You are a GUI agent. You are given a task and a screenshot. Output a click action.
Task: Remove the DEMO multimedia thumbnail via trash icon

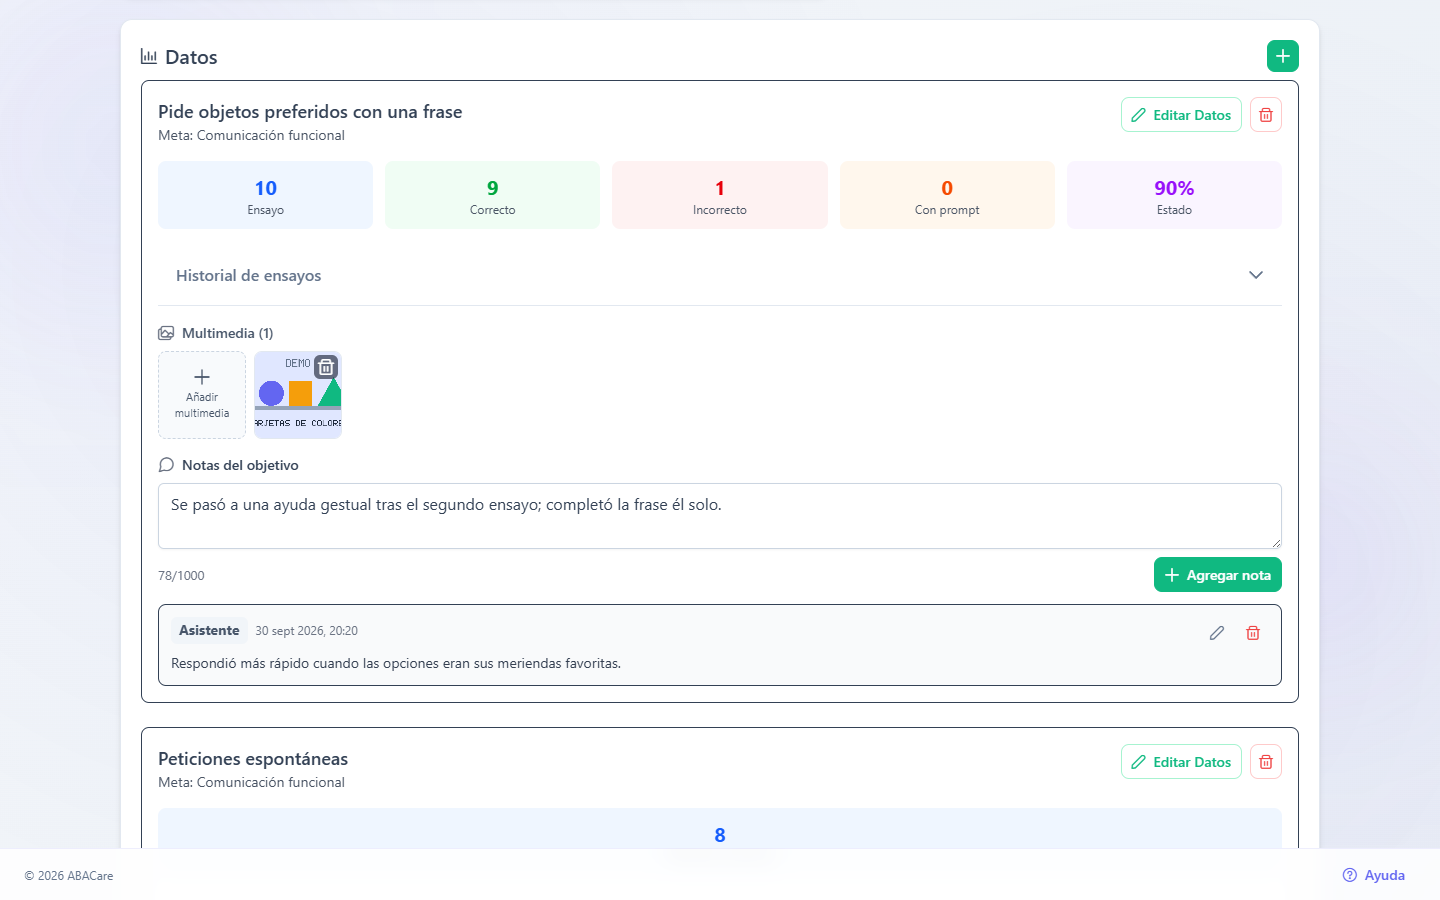[x=326, y=367]
